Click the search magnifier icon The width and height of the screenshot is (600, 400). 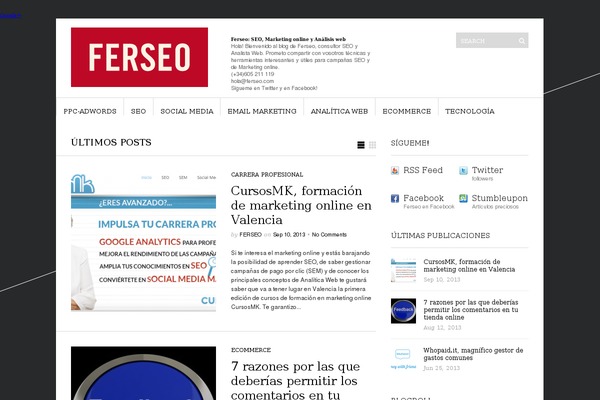pos(522,41)
